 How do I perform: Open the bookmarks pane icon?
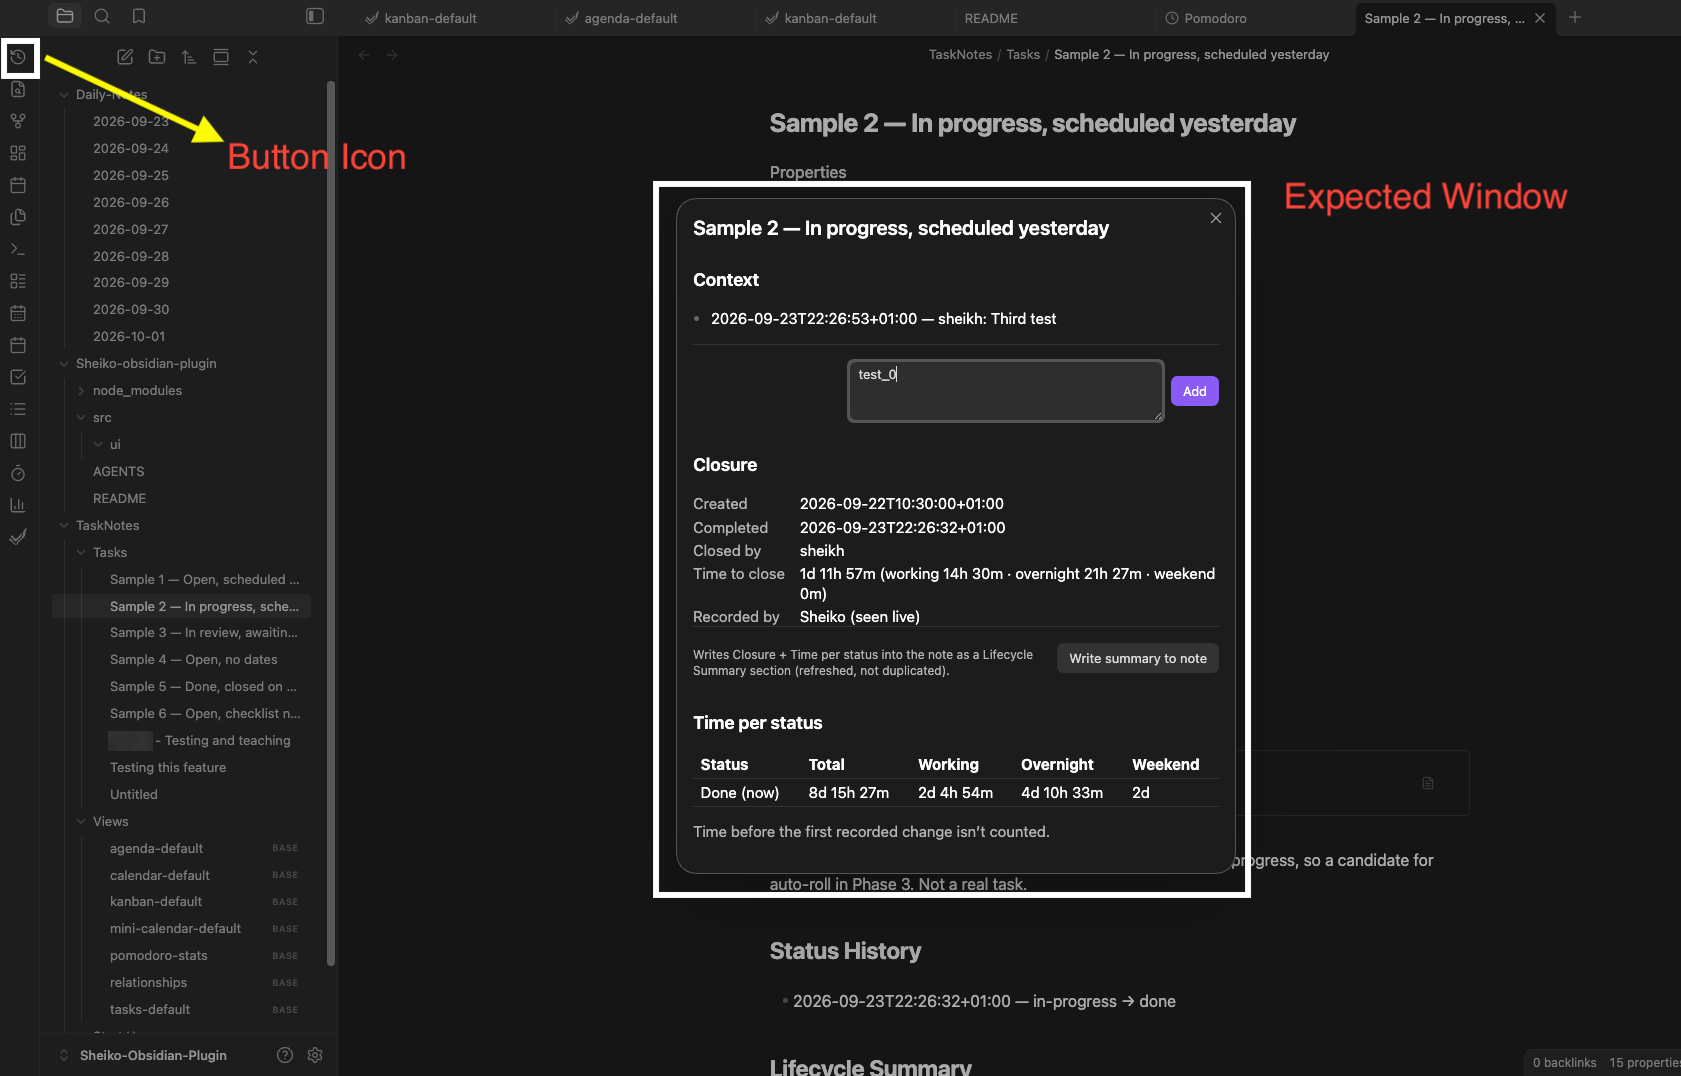pyautogui.click(x=139, y=16)
